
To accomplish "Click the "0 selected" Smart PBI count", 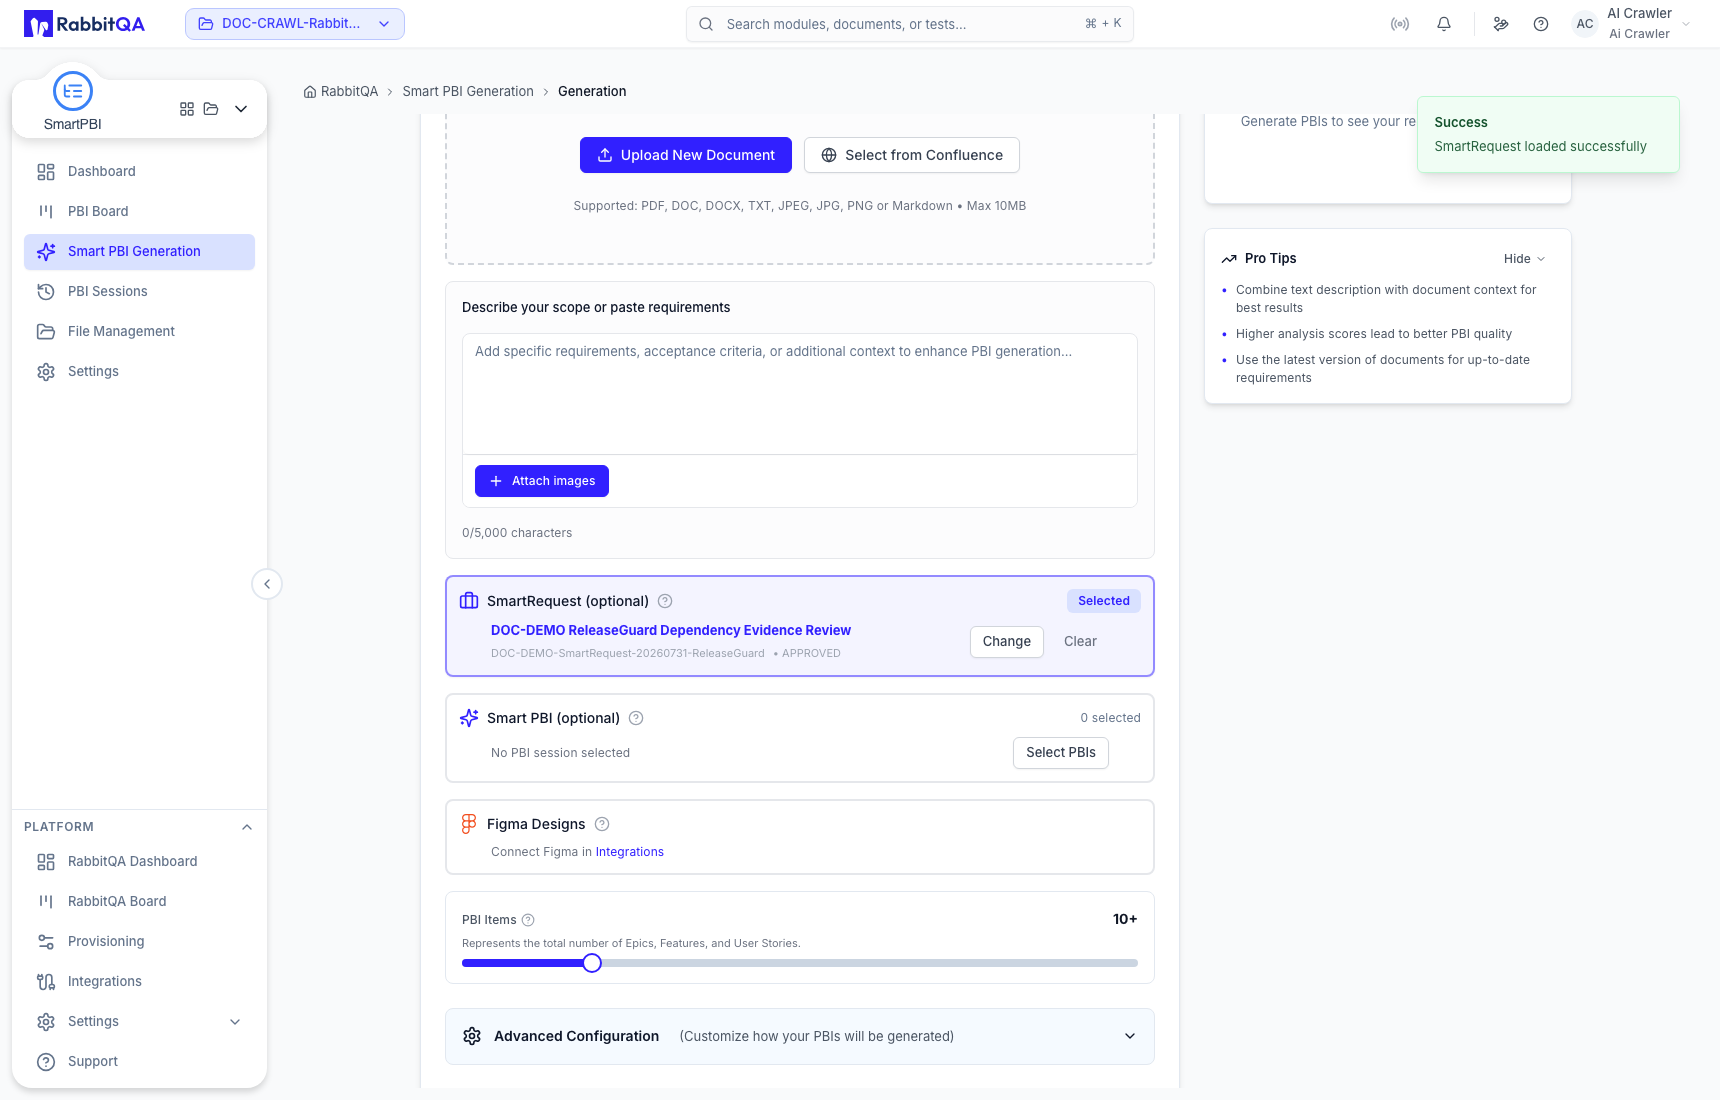I will tap(1110, 718).
